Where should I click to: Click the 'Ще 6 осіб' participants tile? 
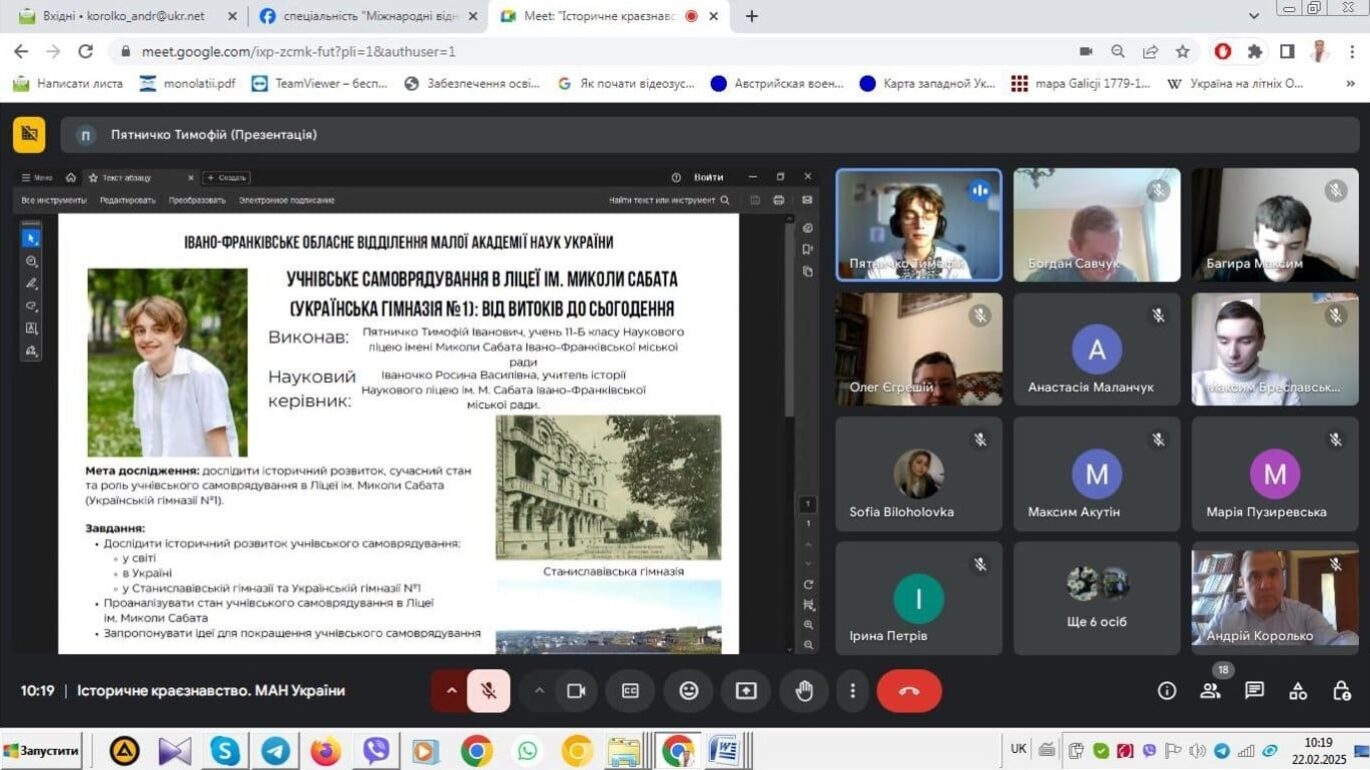(x=1096, y=598)
